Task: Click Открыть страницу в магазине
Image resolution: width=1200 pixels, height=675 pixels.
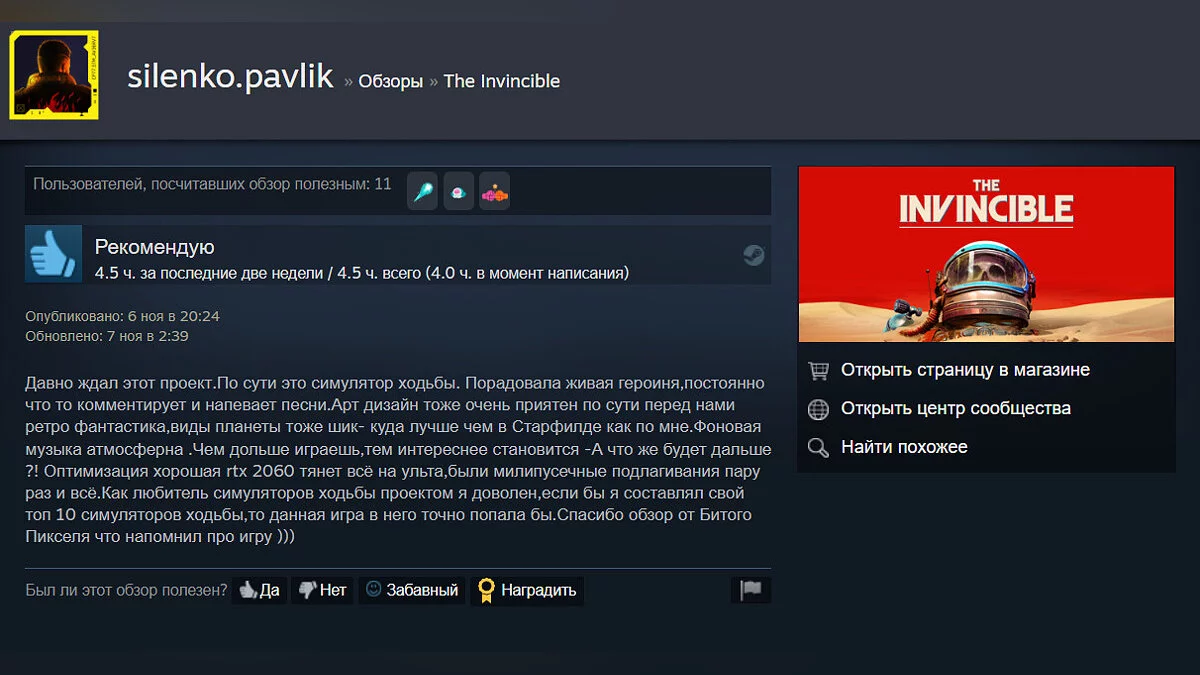Action: 965,370
